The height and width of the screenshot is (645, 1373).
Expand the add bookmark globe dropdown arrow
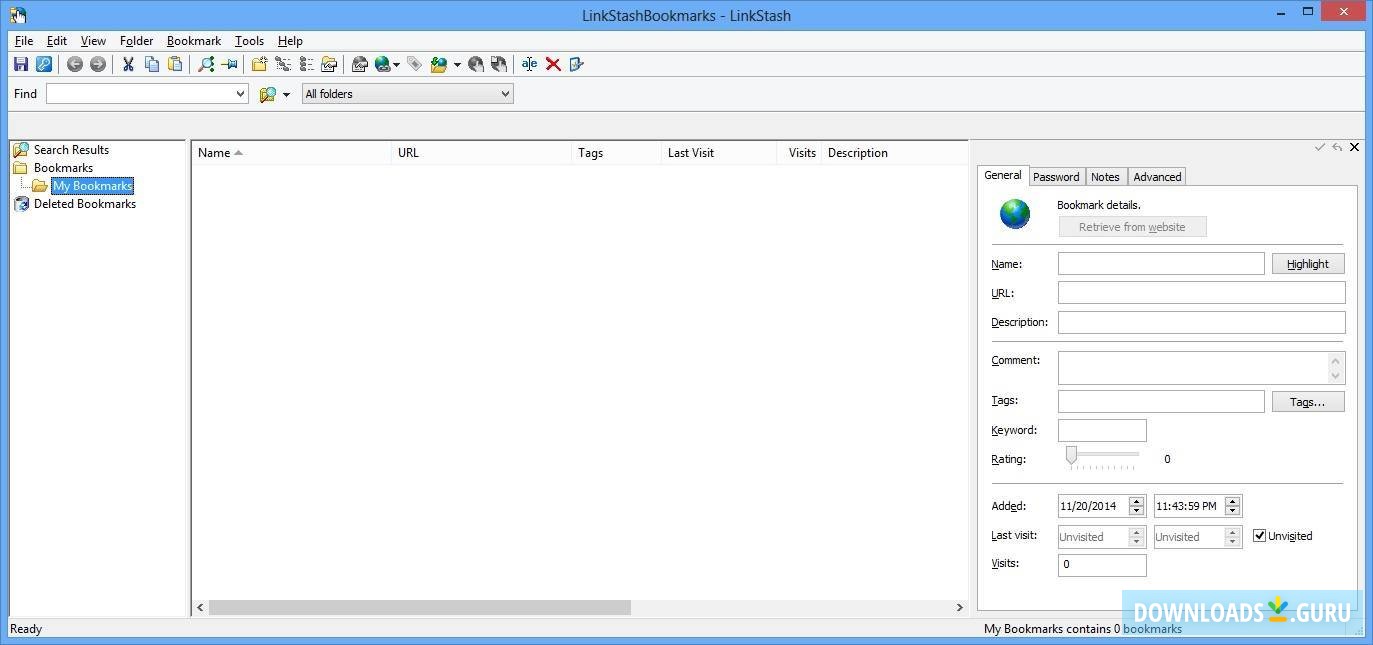coord(397,65)
